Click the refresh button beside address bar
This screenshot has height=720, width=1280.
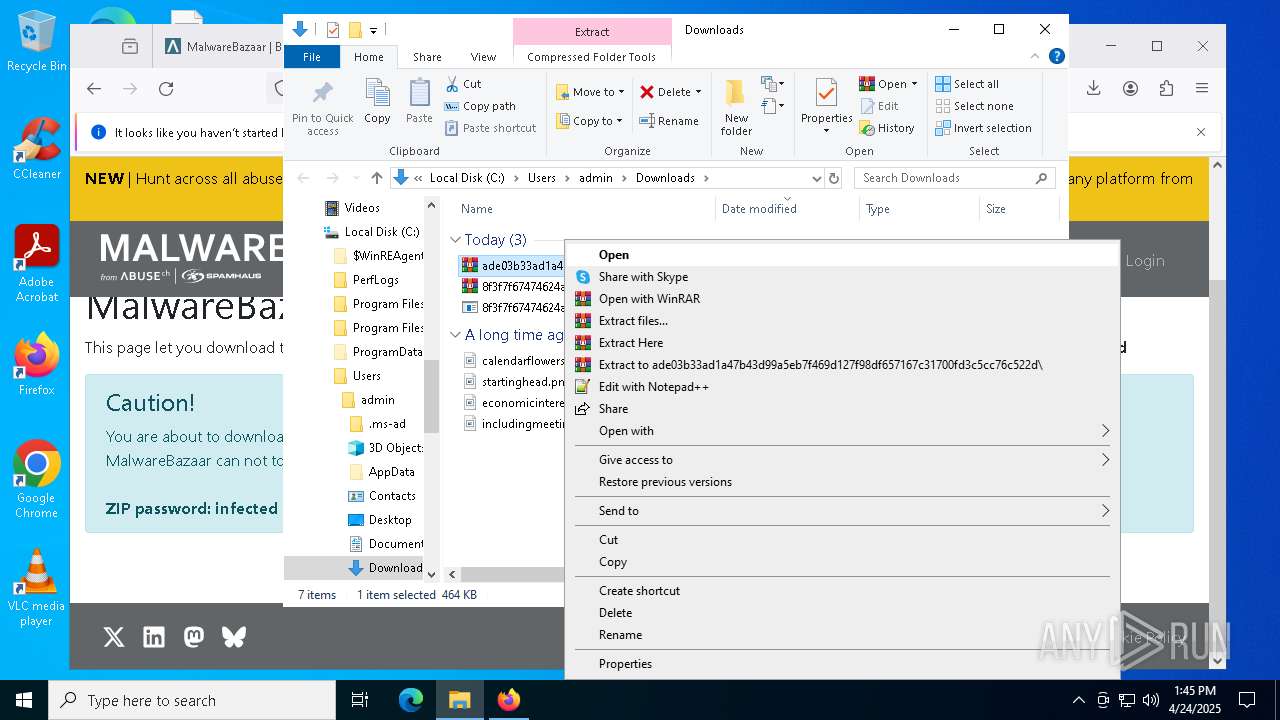pos(834,178)
